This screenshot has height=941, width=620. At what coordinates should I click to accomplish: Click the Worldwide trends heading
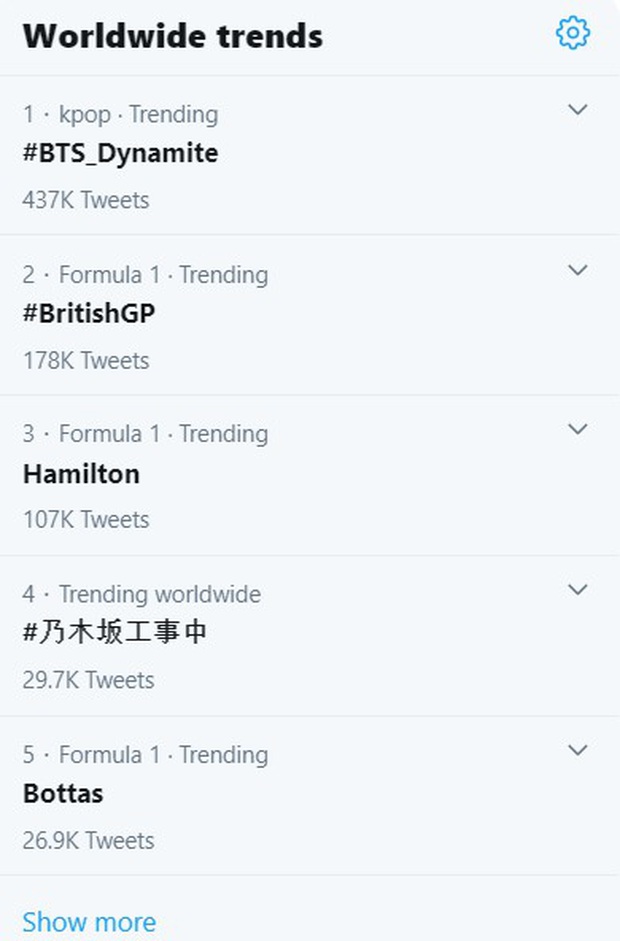click(173, 36)
